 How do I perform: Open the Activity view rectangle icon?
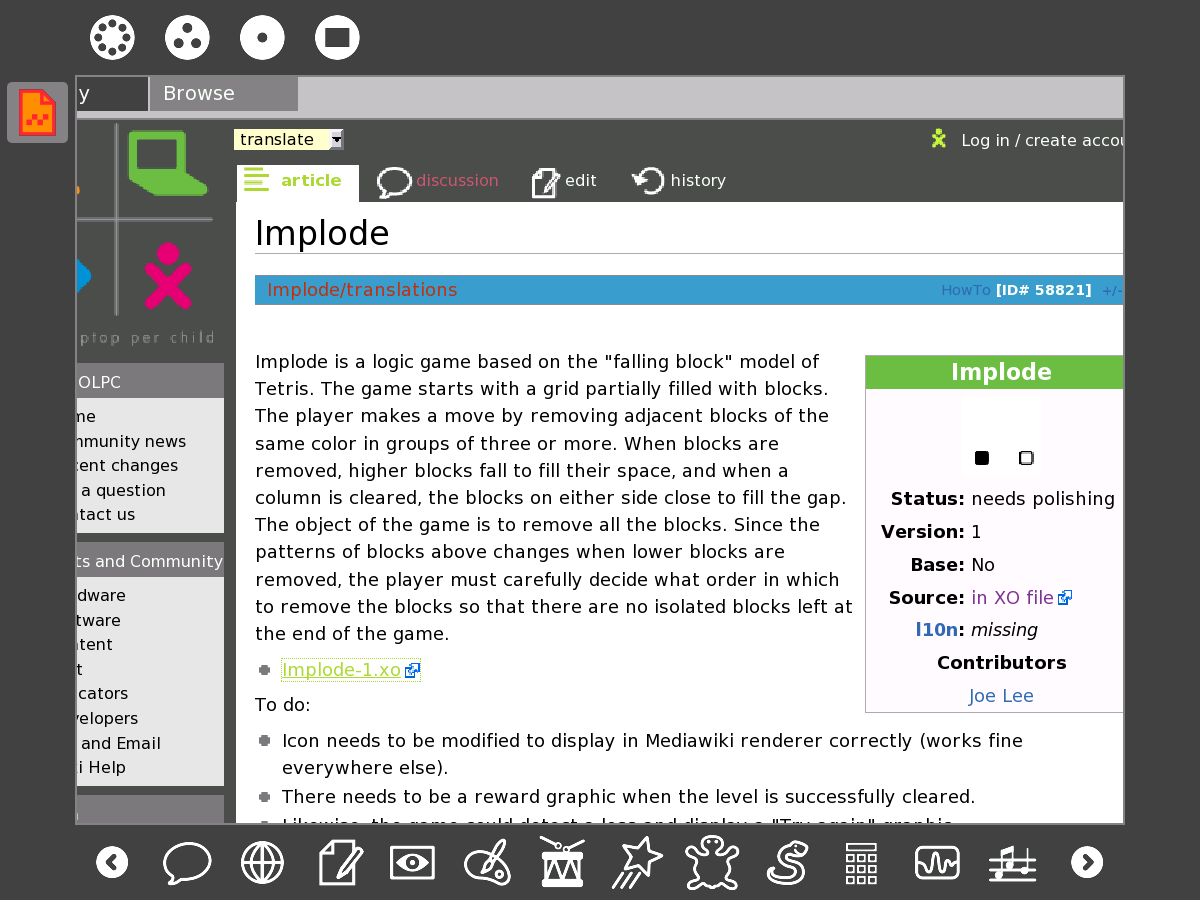pos(337,38)
